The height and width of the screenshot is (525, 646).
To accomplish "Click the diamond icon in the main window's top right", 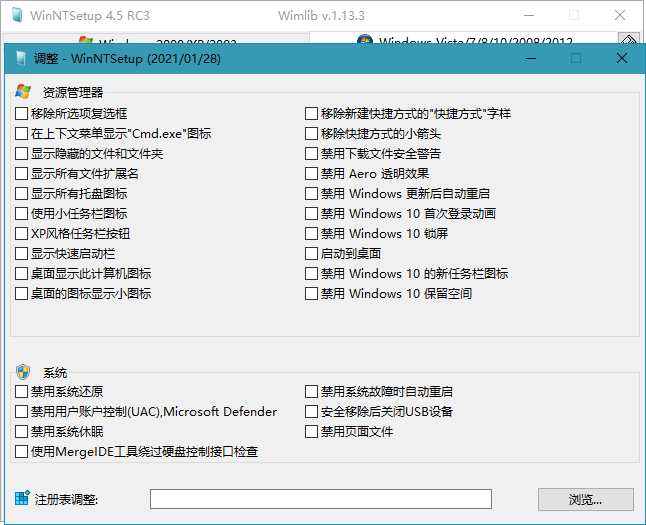I will point(629,40).
